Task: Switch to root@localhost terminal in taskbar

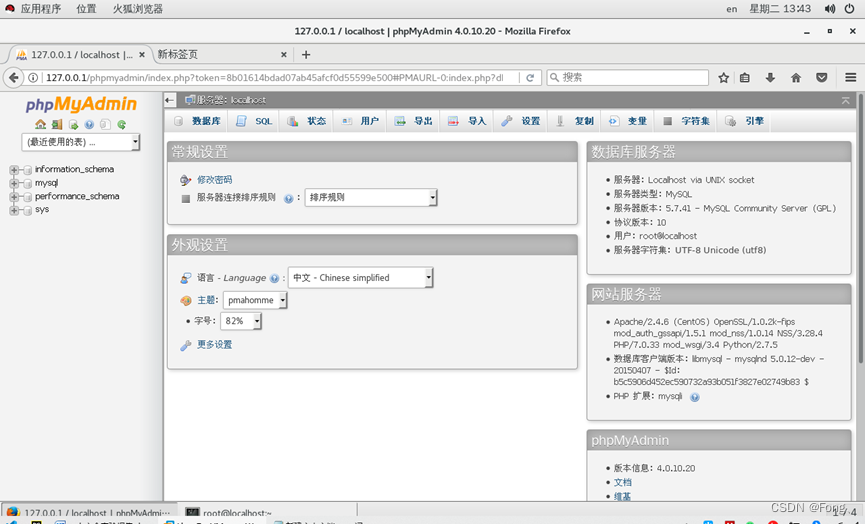Action: tap(269, 512)
